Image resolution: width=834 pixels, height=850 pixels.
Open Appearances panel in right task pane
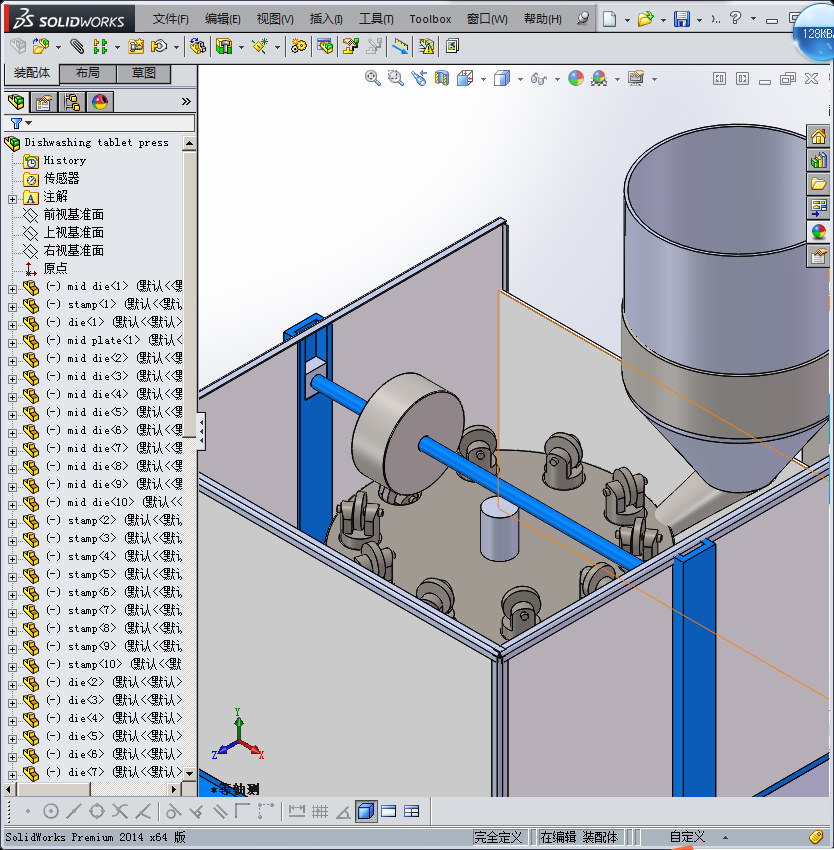point(819,232)
